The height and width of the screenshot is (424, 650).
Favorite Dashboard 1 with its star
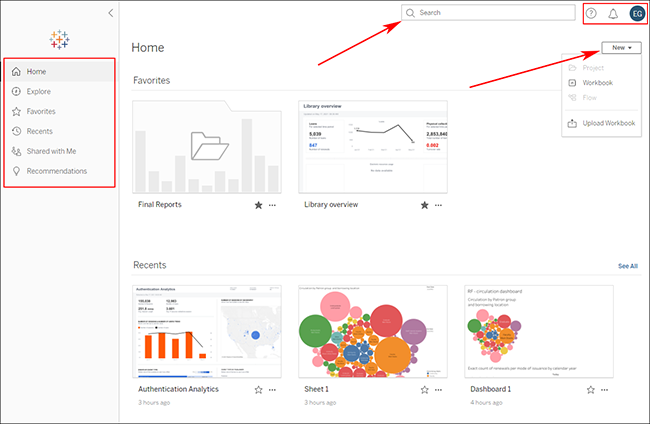click(591, 390)
